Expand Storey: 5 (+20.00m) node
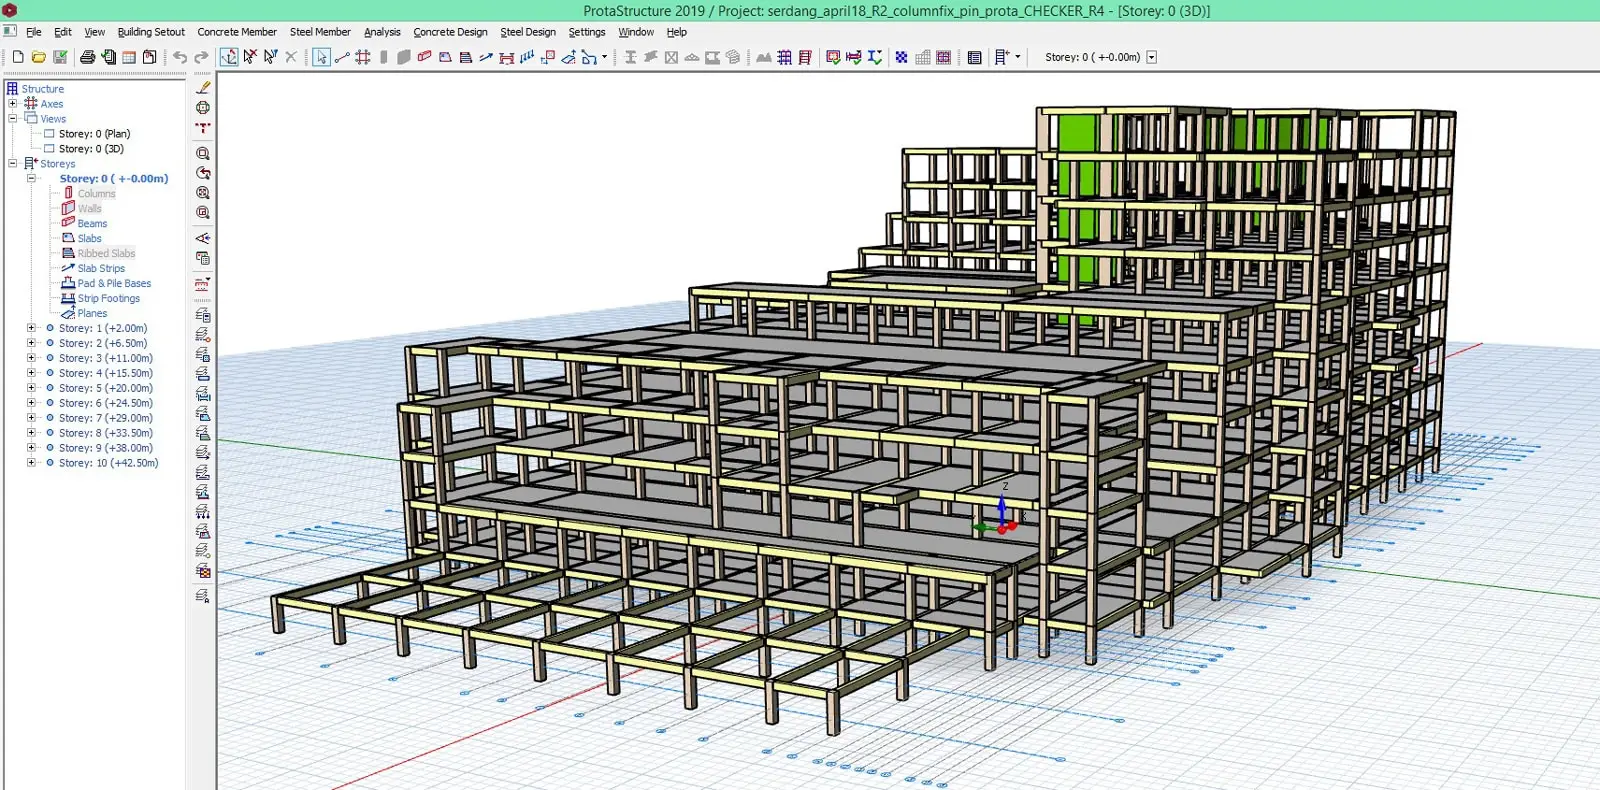 pos(31,388)
